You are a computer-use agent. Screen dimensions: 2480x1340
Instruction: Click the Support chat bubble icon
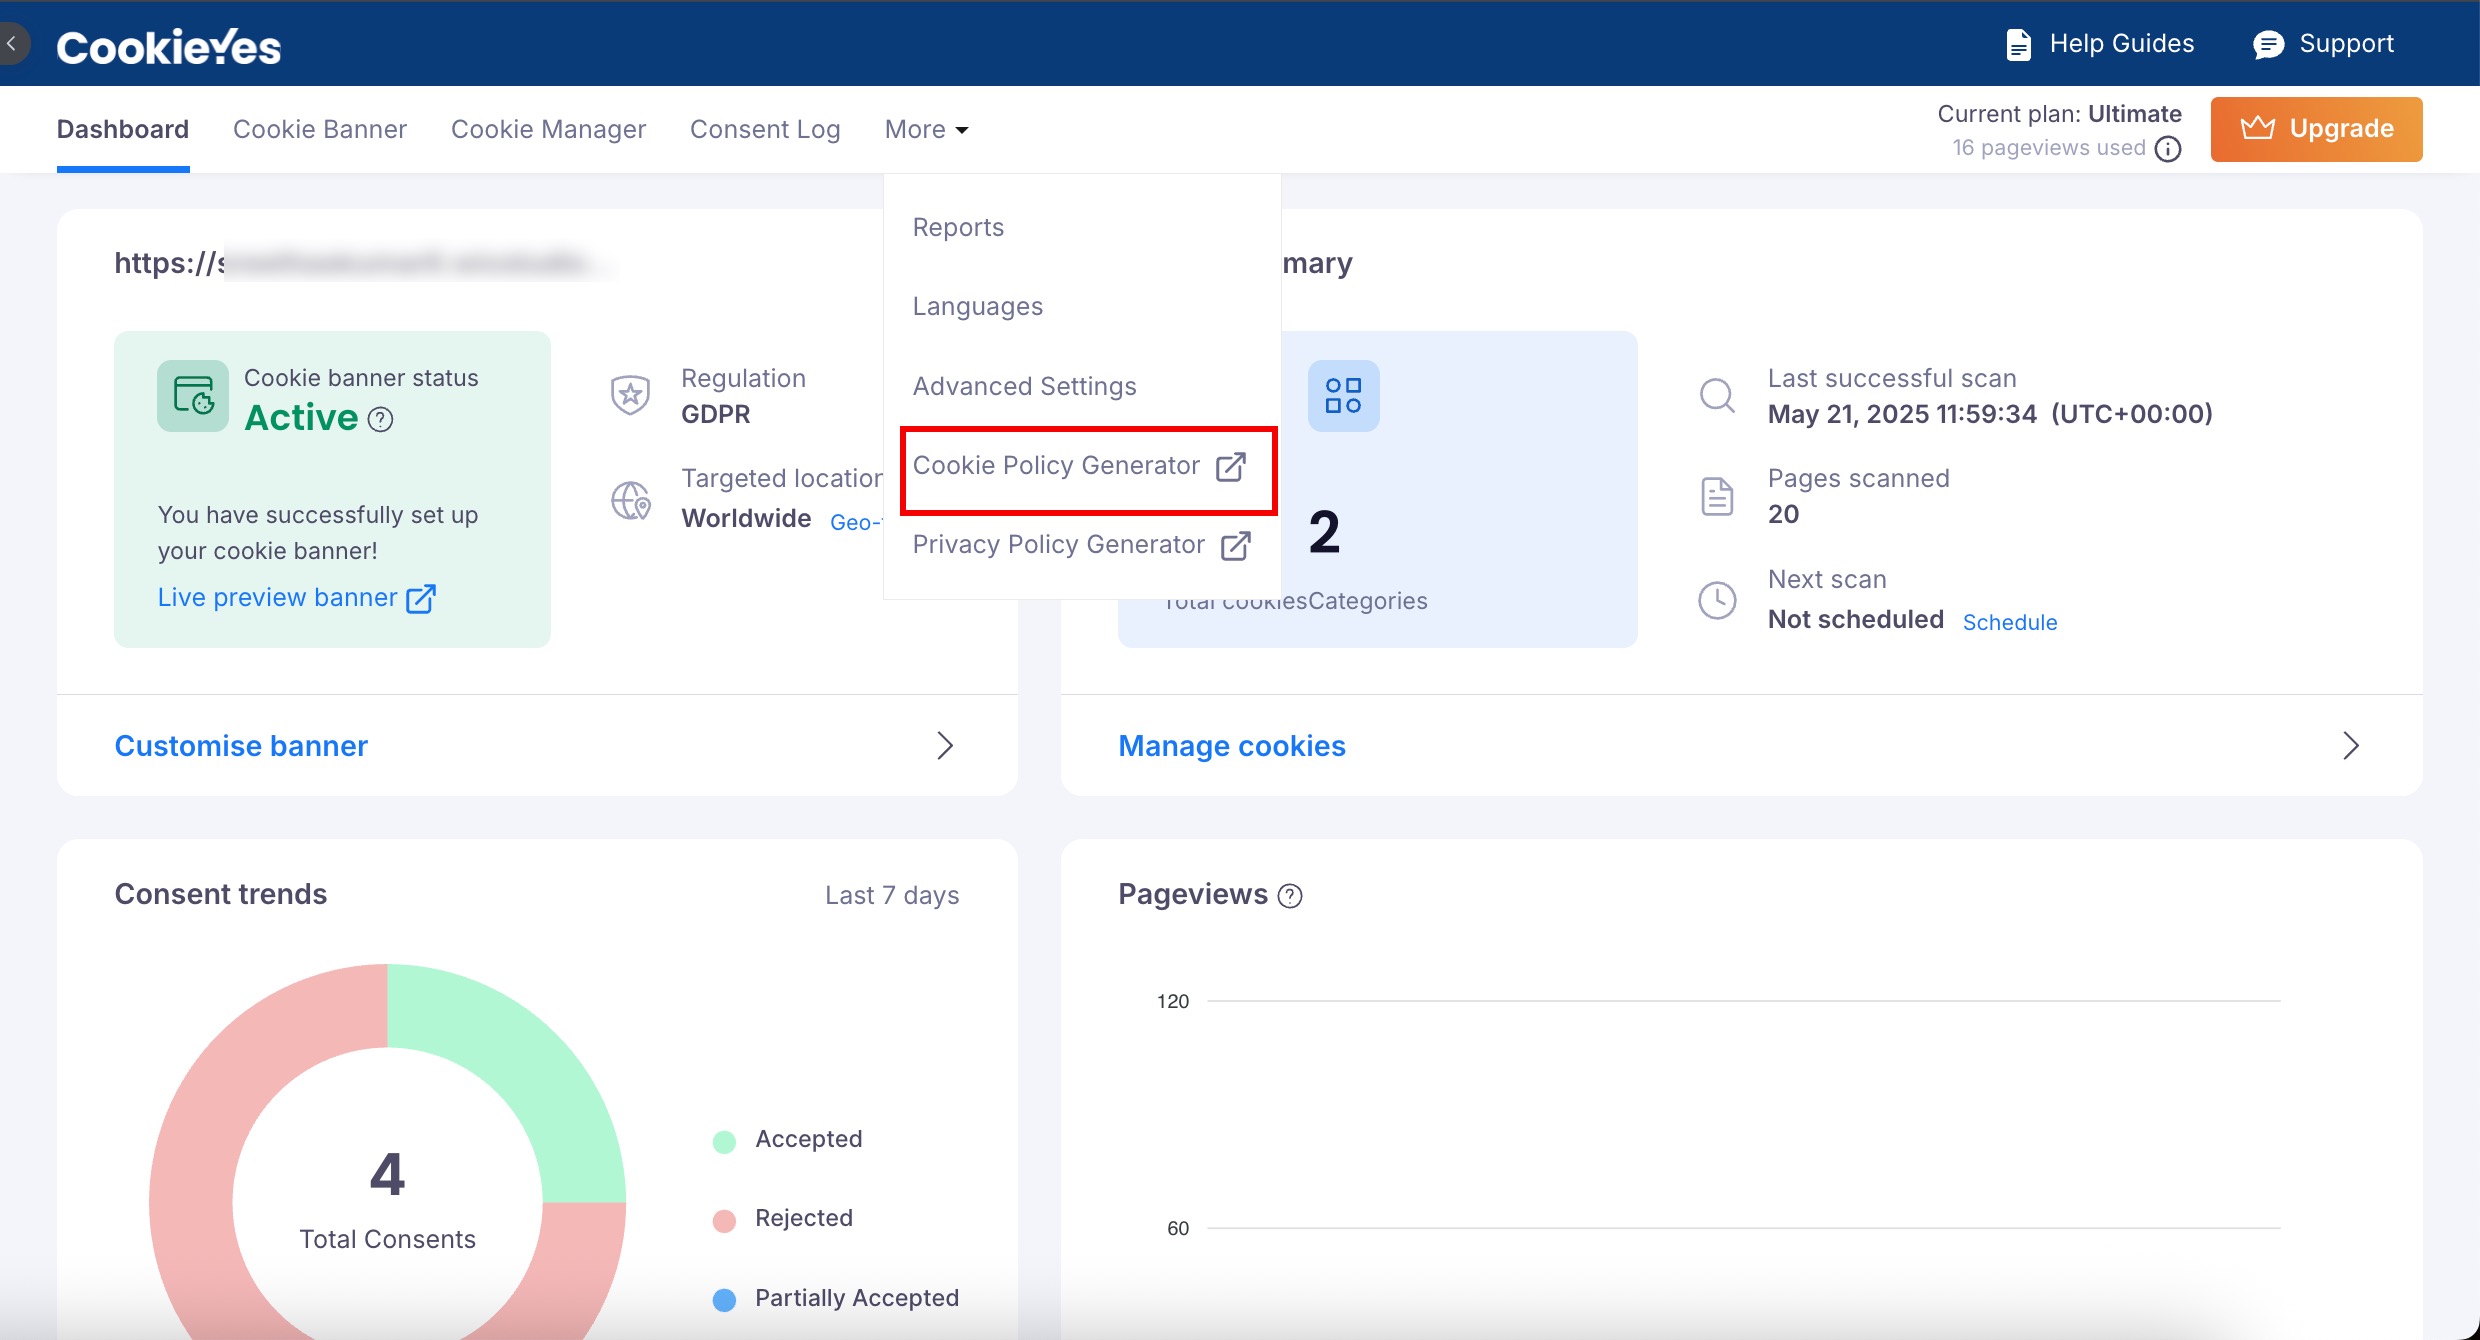pyautogui.click(x=2268, y=45)
